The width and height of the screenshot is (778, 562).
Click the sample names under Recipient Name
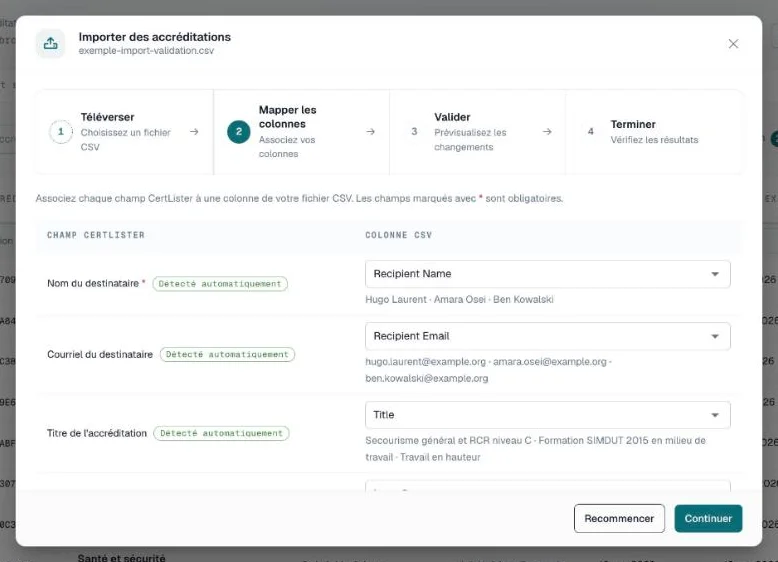(459, 300)
